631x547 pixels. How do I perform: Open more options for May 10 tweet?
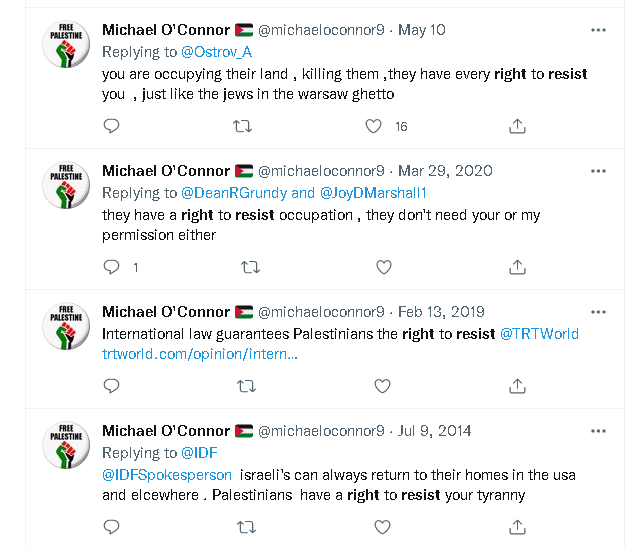[598, 30]
